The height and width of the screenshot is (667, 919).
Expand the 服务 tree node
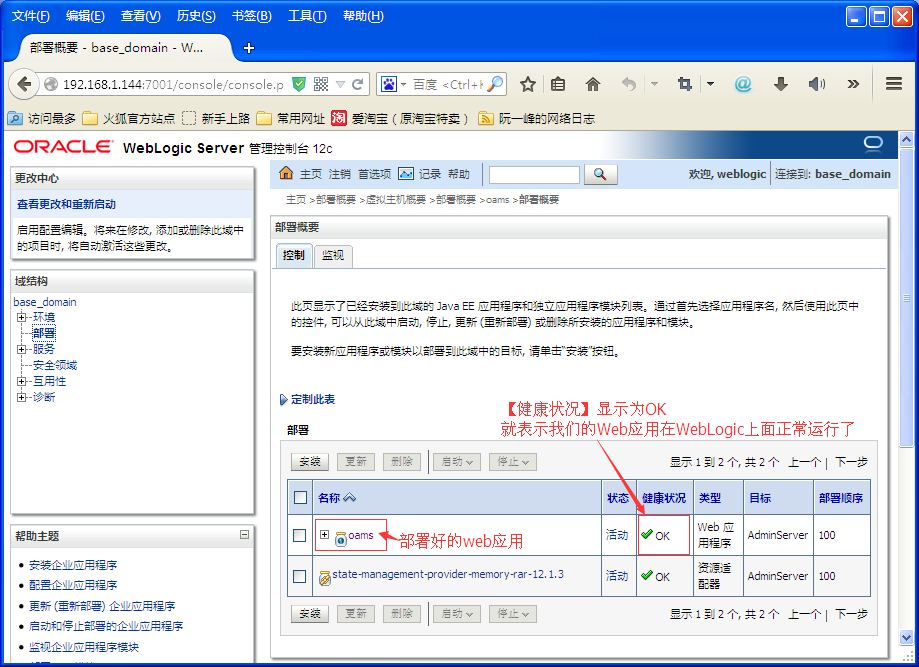tap(22, 349)
